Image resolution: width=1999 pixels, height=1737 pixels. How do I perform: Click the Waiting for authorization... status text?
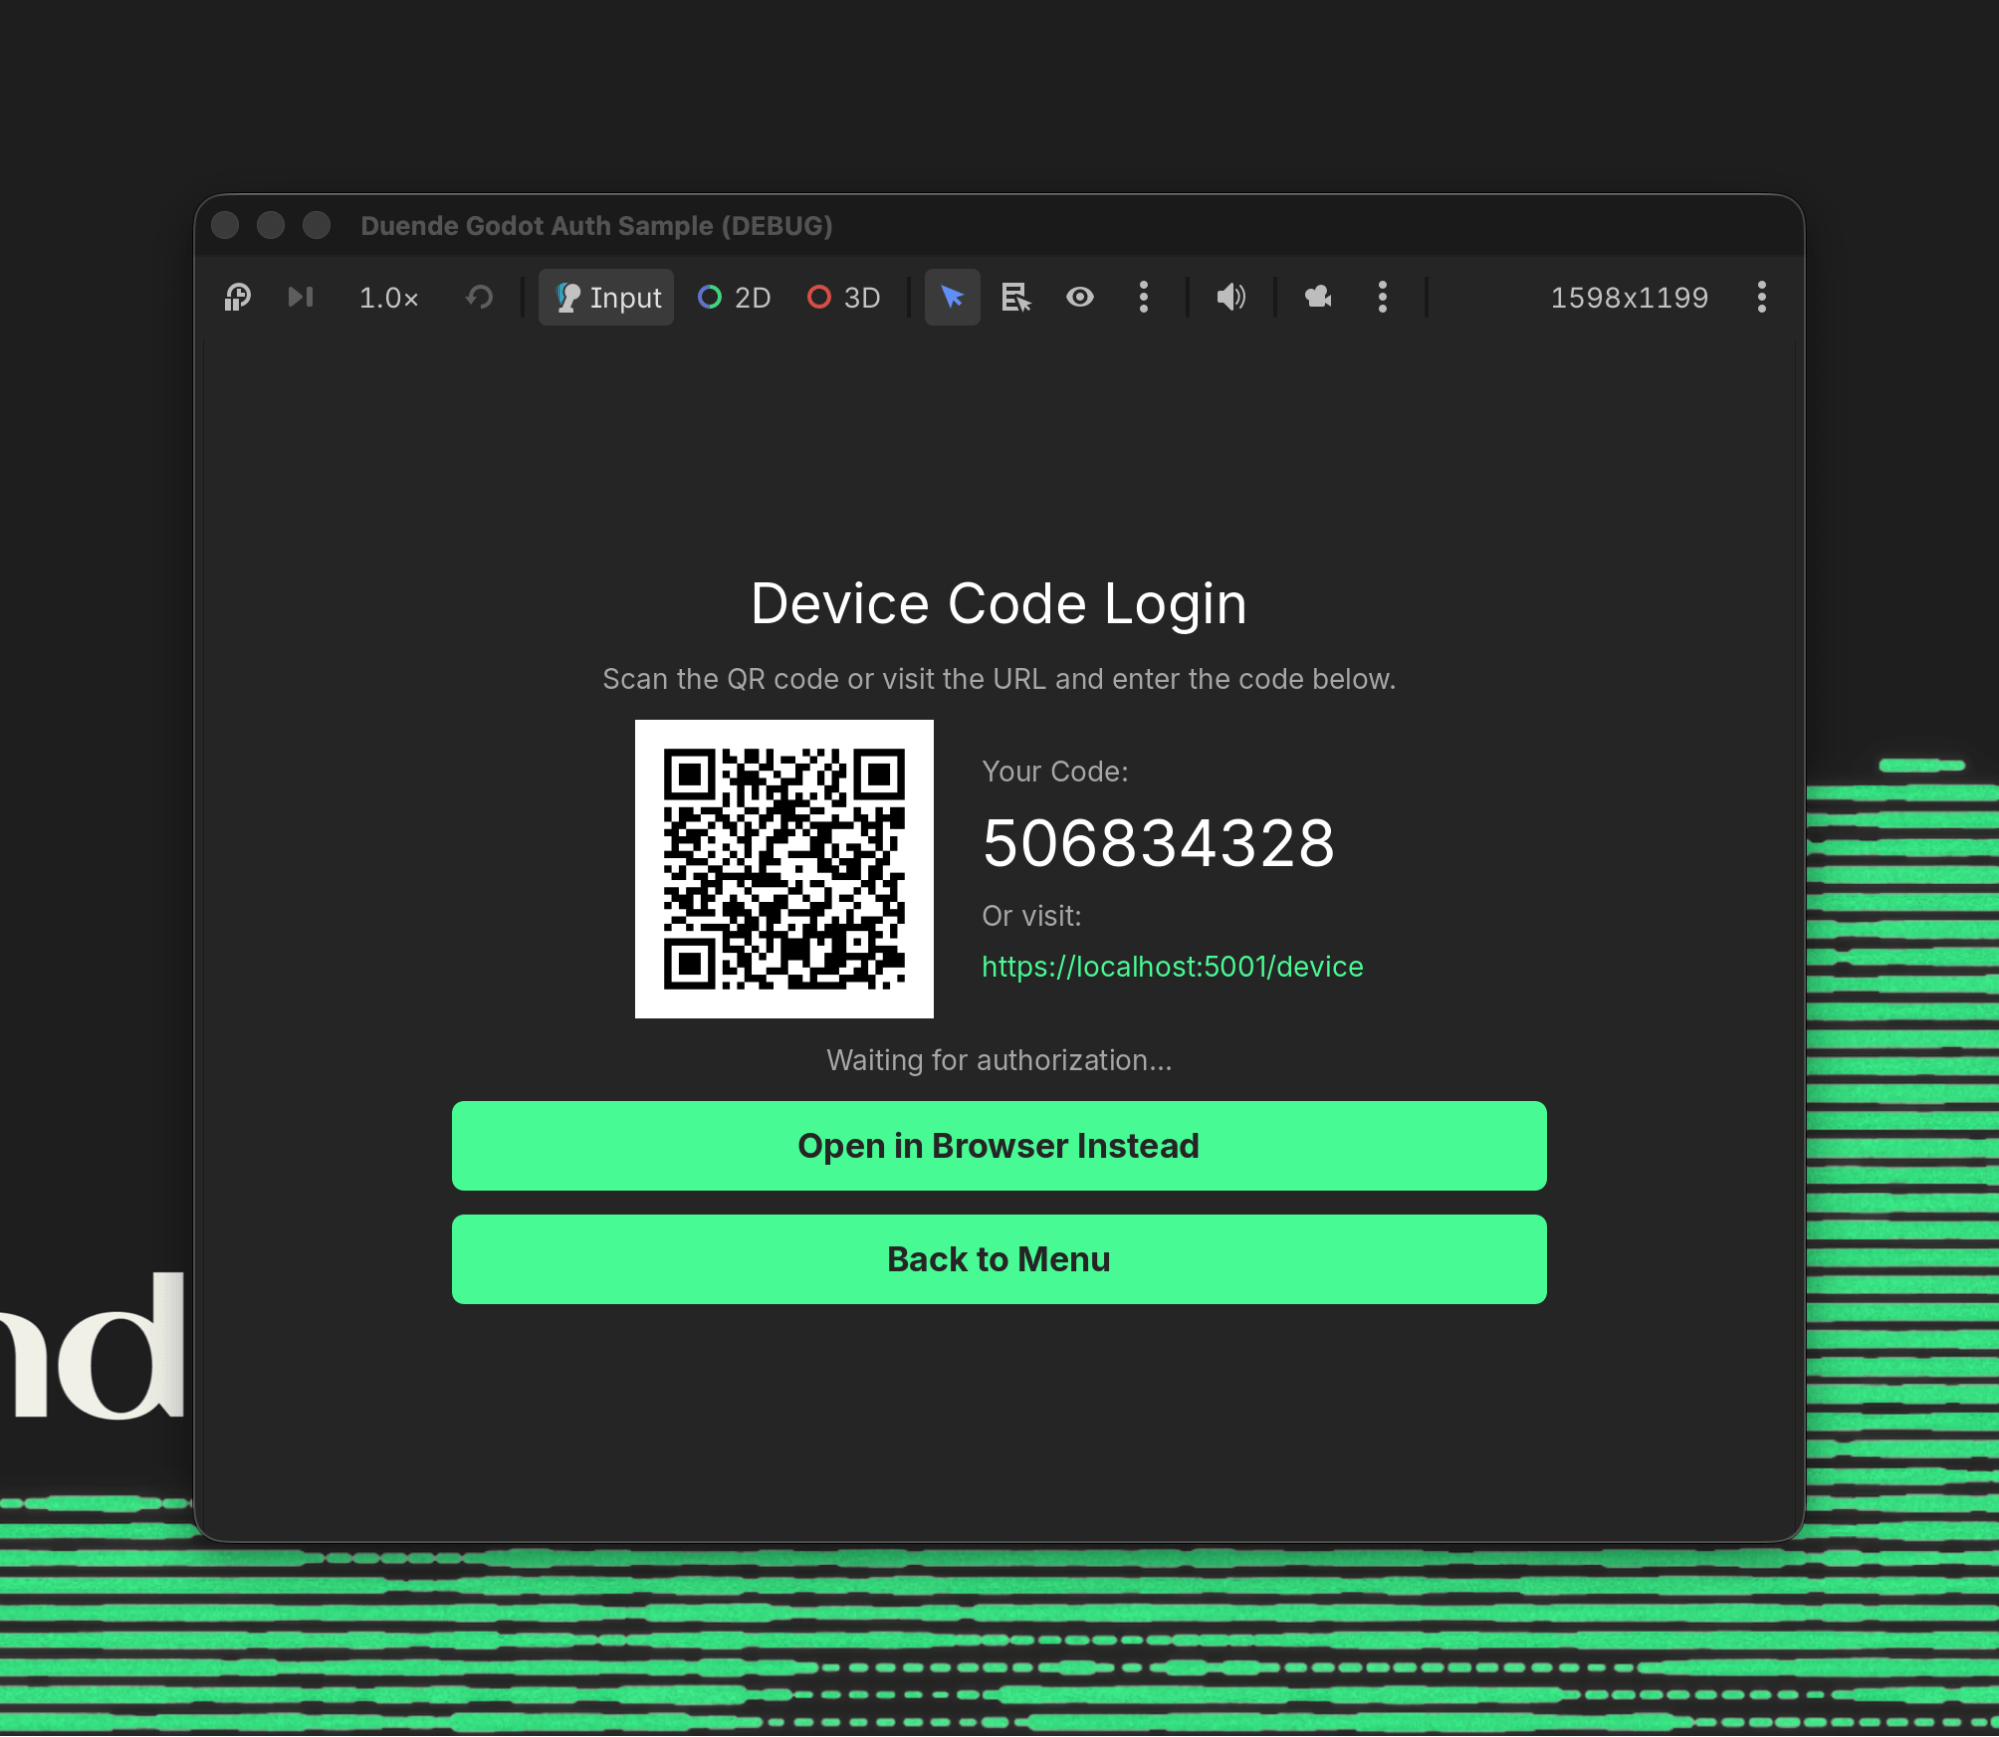click(x=999, y=1061)
